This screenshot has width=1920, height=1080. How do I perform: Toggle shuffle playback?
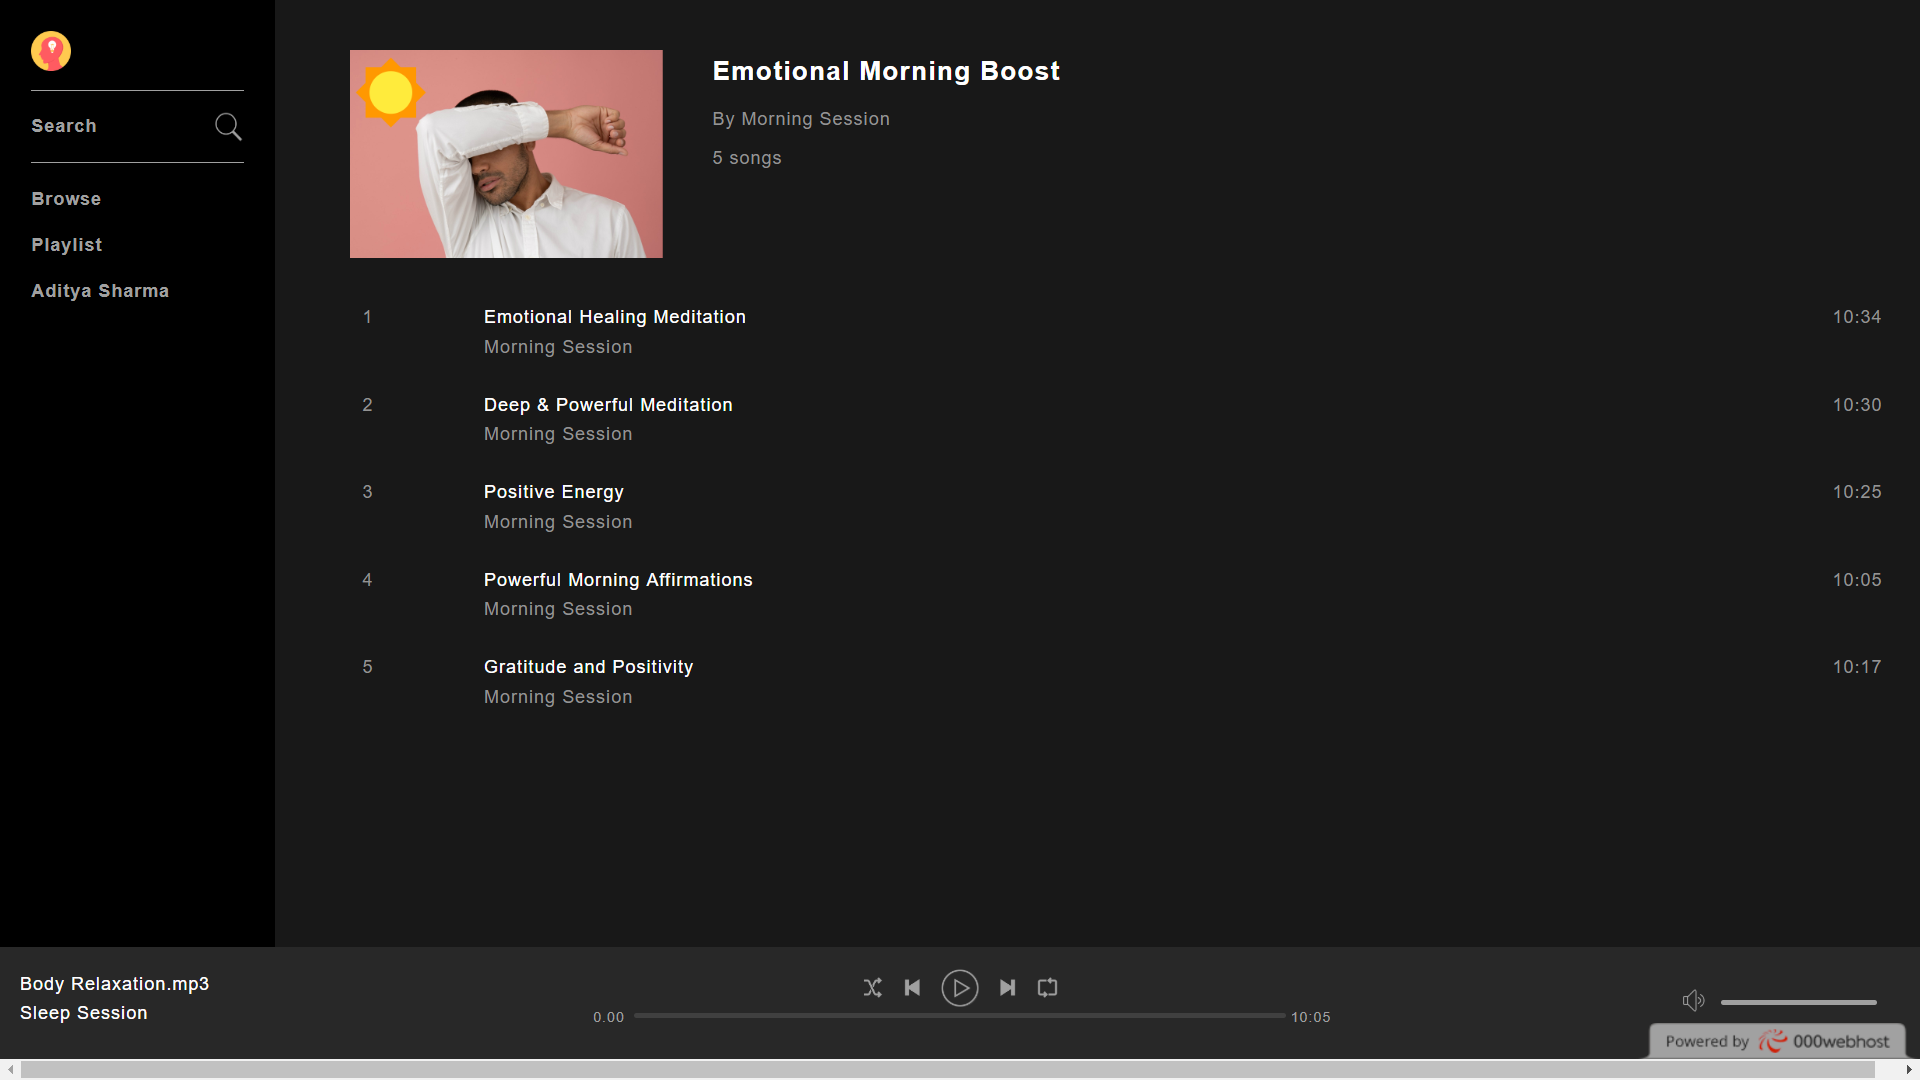coord(872,988)
